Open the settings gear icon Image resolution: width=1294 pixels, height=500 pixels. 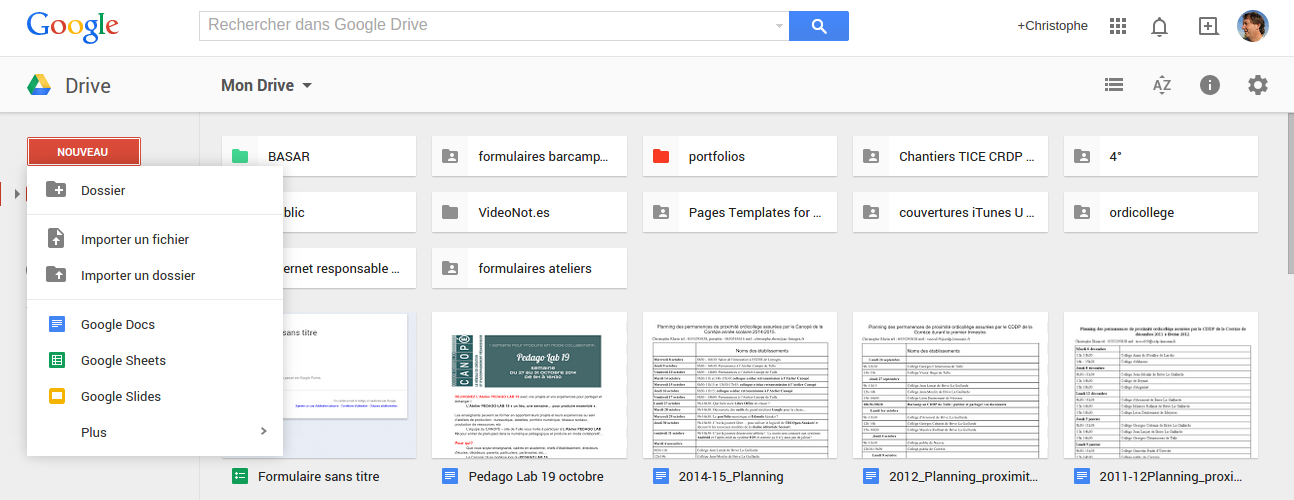click(1257, 85)
